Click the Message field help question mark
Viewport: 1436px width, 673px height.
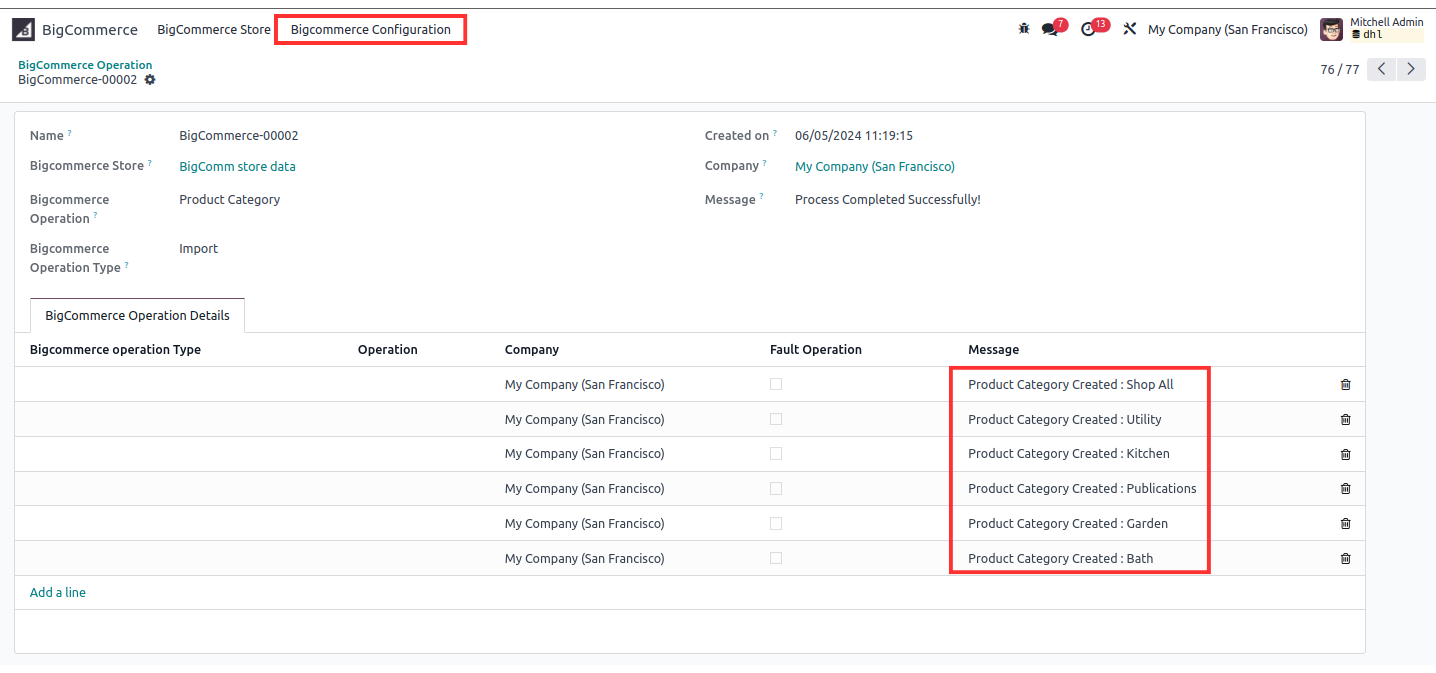tap(761, 197)
